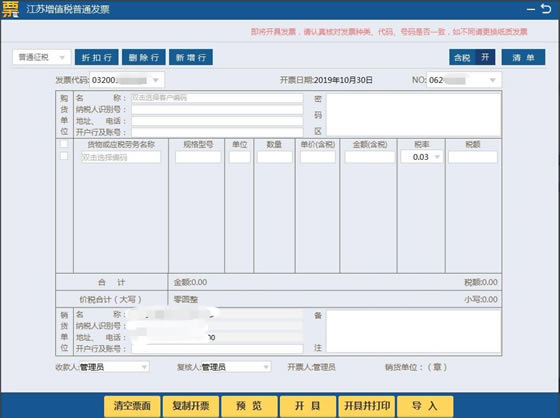Viewport: 560px width, 418px height.
Task: Minimize the invoice window
Action: pyautogui.click(x=531, y=9)
